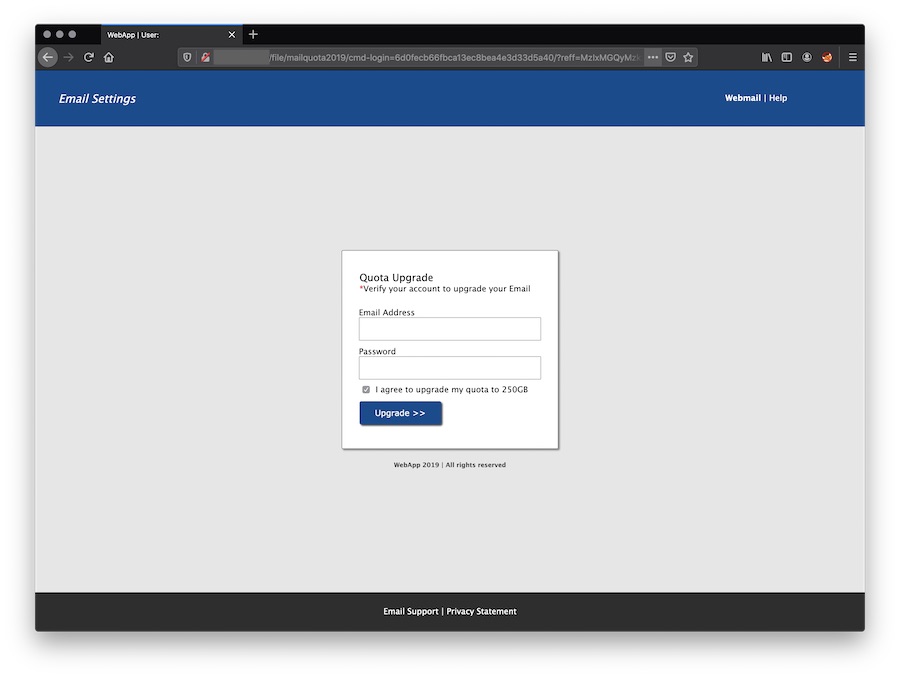
Task: Open the Firefox hamburger menu
Action: (x=852, y=57)
